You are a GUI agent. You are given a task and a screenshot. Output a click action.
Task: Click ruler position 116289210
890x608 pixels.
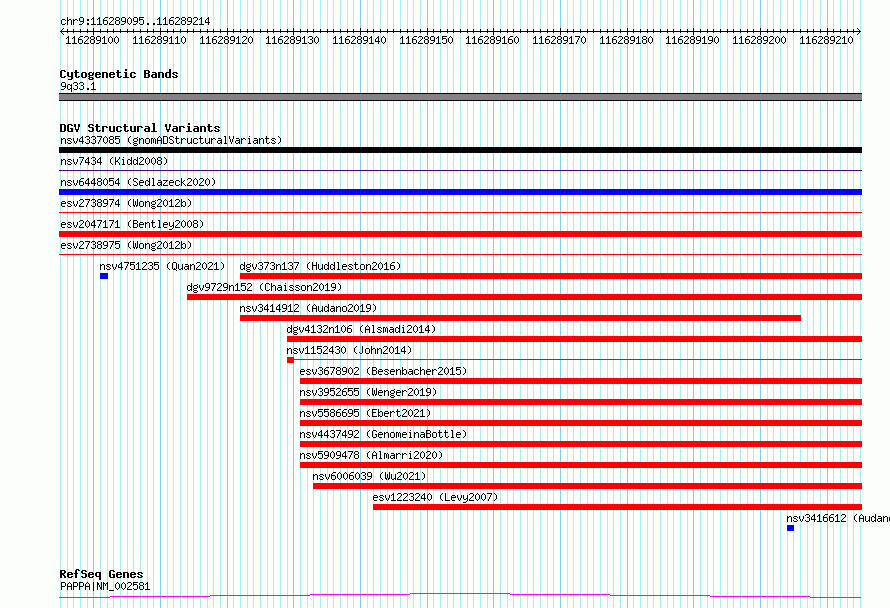(826, 40)
